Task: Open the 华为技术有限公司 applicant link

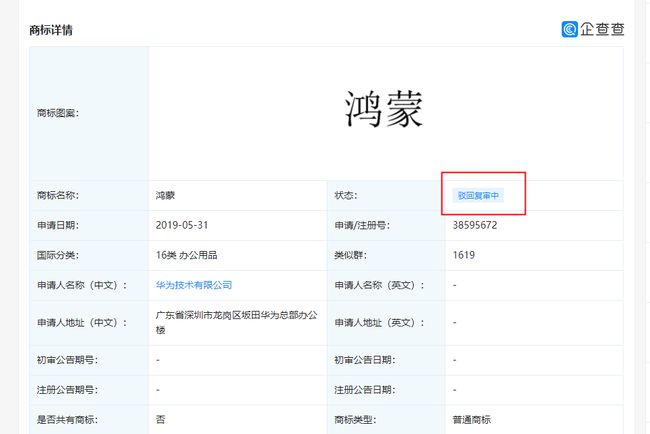Action: (194, 285)
